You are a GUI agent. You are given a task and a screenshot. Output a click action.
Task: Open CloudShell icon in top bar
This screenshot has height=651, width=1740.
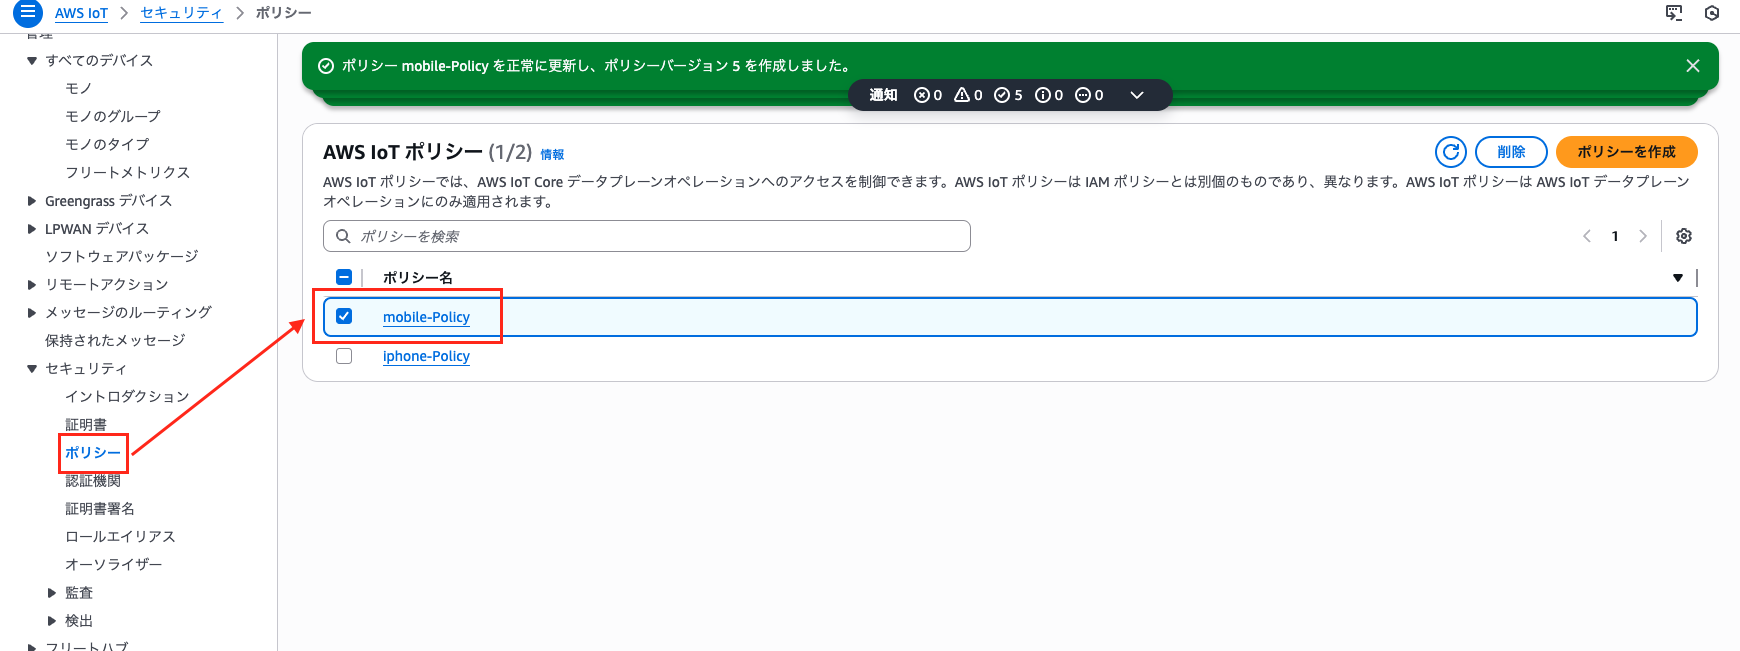(x=1674, y=13)
